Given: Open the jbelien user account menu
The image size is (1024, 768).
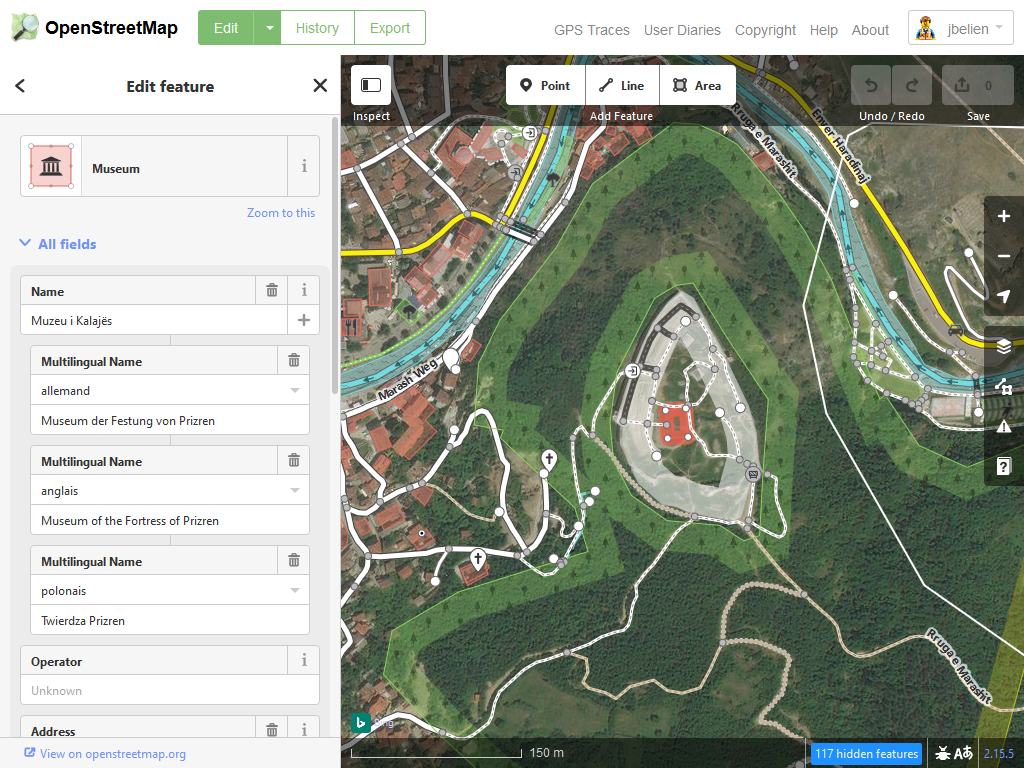Looking at the screenshot, I should [961, 28].
